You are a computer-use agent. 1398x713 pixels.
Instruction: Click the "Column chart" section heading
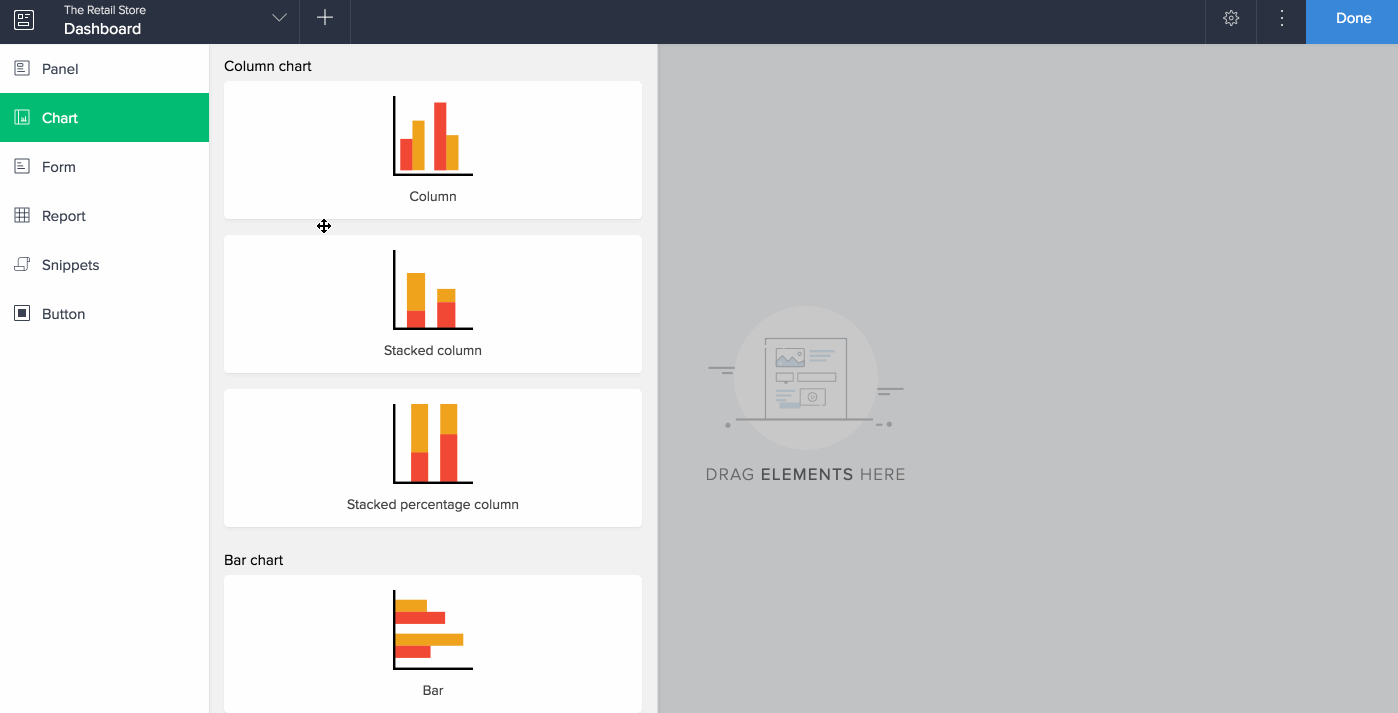tap(268, 66)
